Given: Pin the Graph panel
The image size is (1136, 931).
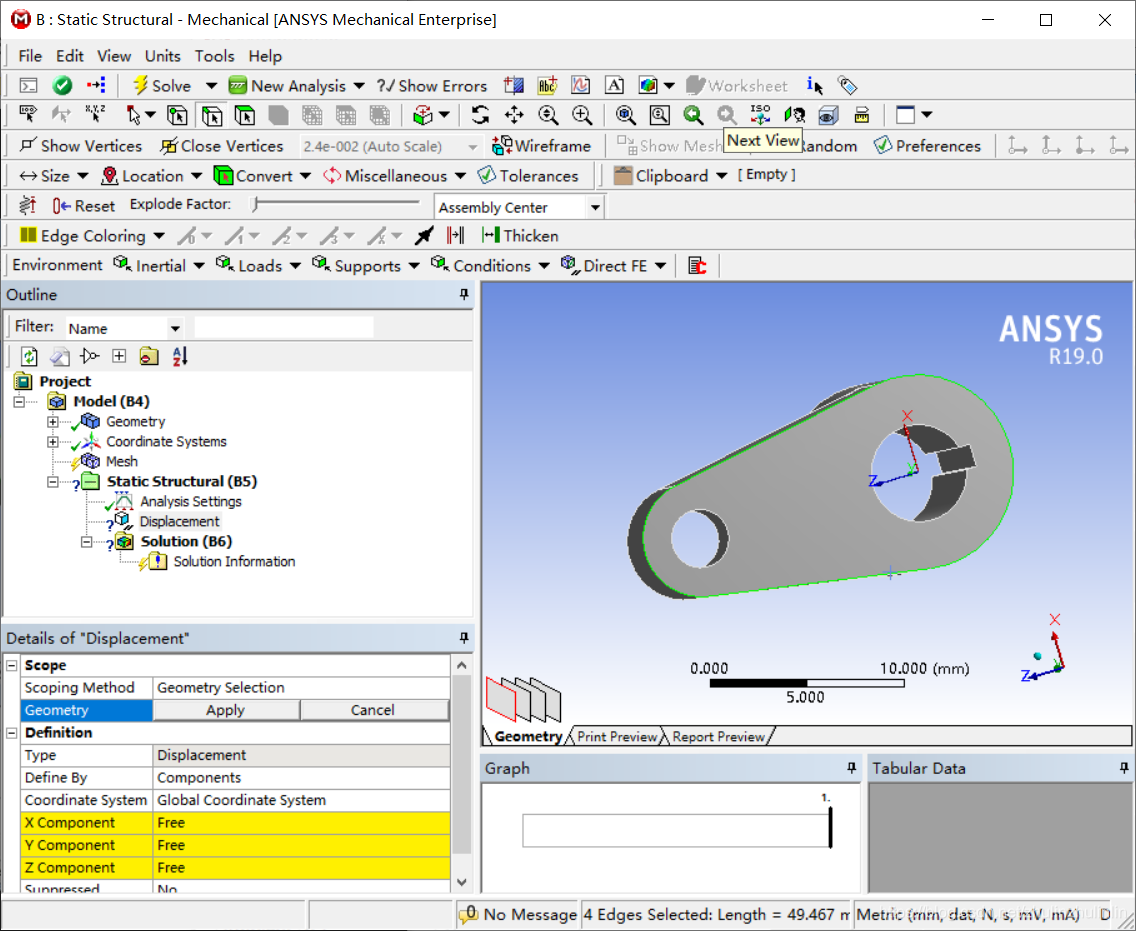Looking at the screenshot, I should pos(851,767).
